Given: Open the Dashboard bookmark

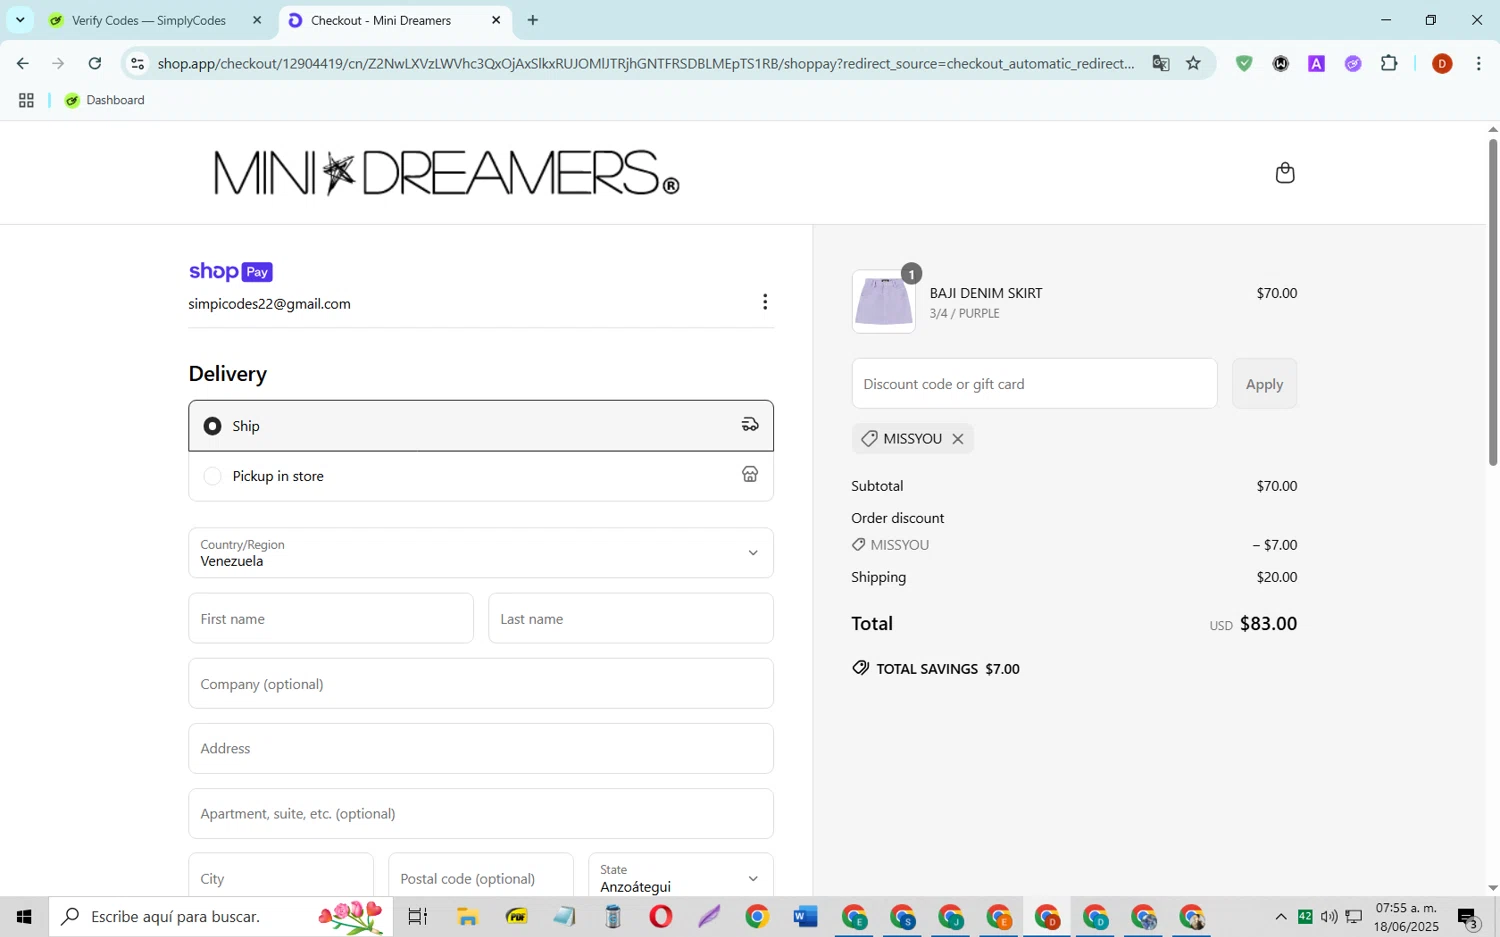Looking at the screenshot, I should pyautogui.click(x=105, y=100).
